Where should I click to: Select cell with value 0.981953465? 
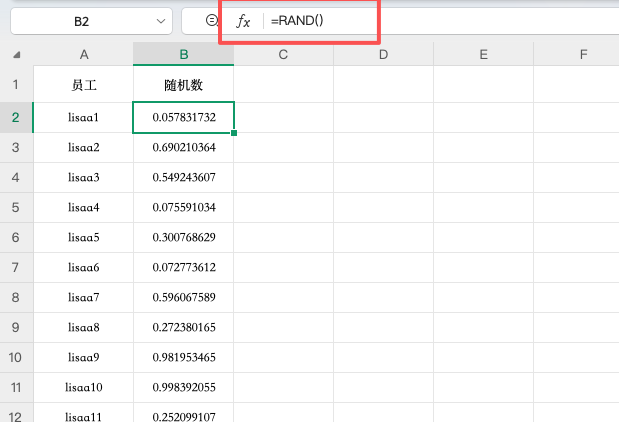coord(184,357)
